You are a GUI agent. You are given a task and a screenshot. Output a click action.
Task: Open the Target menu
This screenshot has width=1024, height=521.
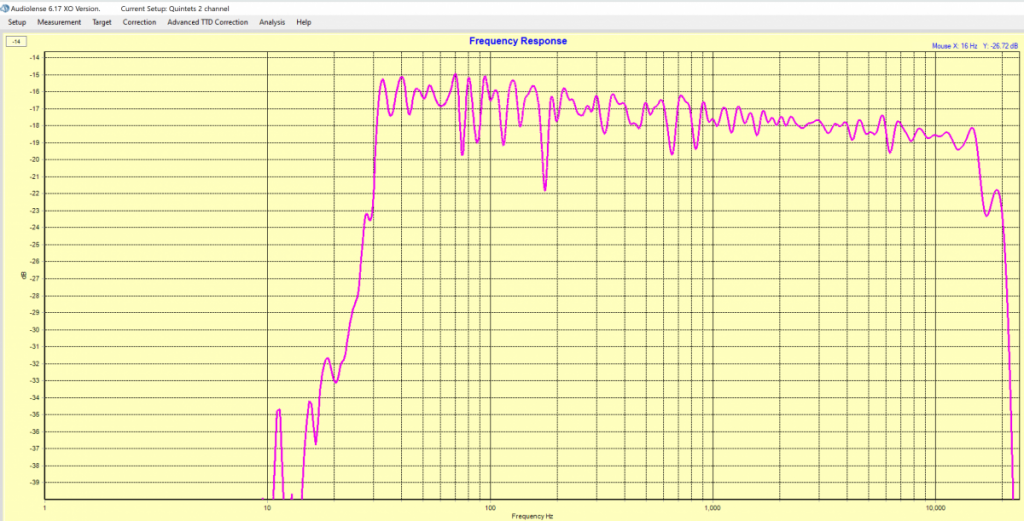click(x=102, y=22)
